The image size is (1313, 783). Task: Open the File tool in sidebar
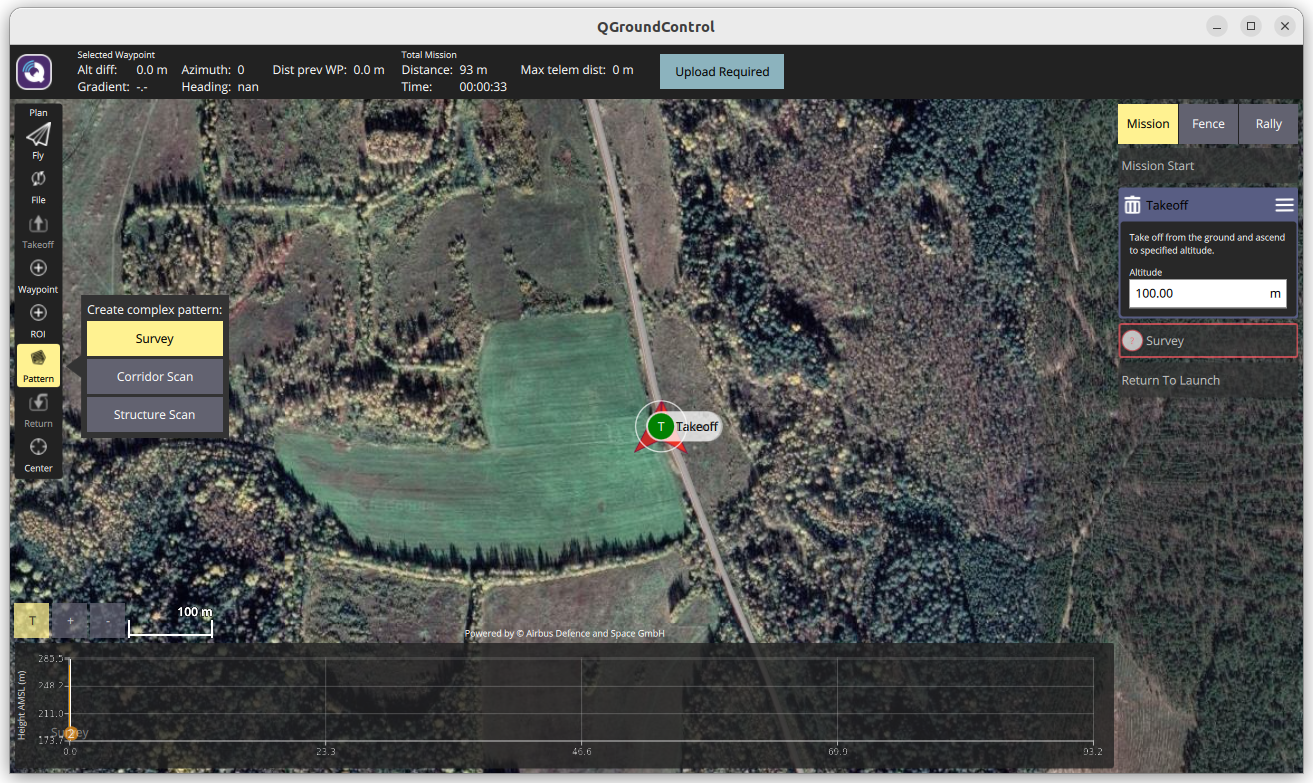(x=38, y=180)
